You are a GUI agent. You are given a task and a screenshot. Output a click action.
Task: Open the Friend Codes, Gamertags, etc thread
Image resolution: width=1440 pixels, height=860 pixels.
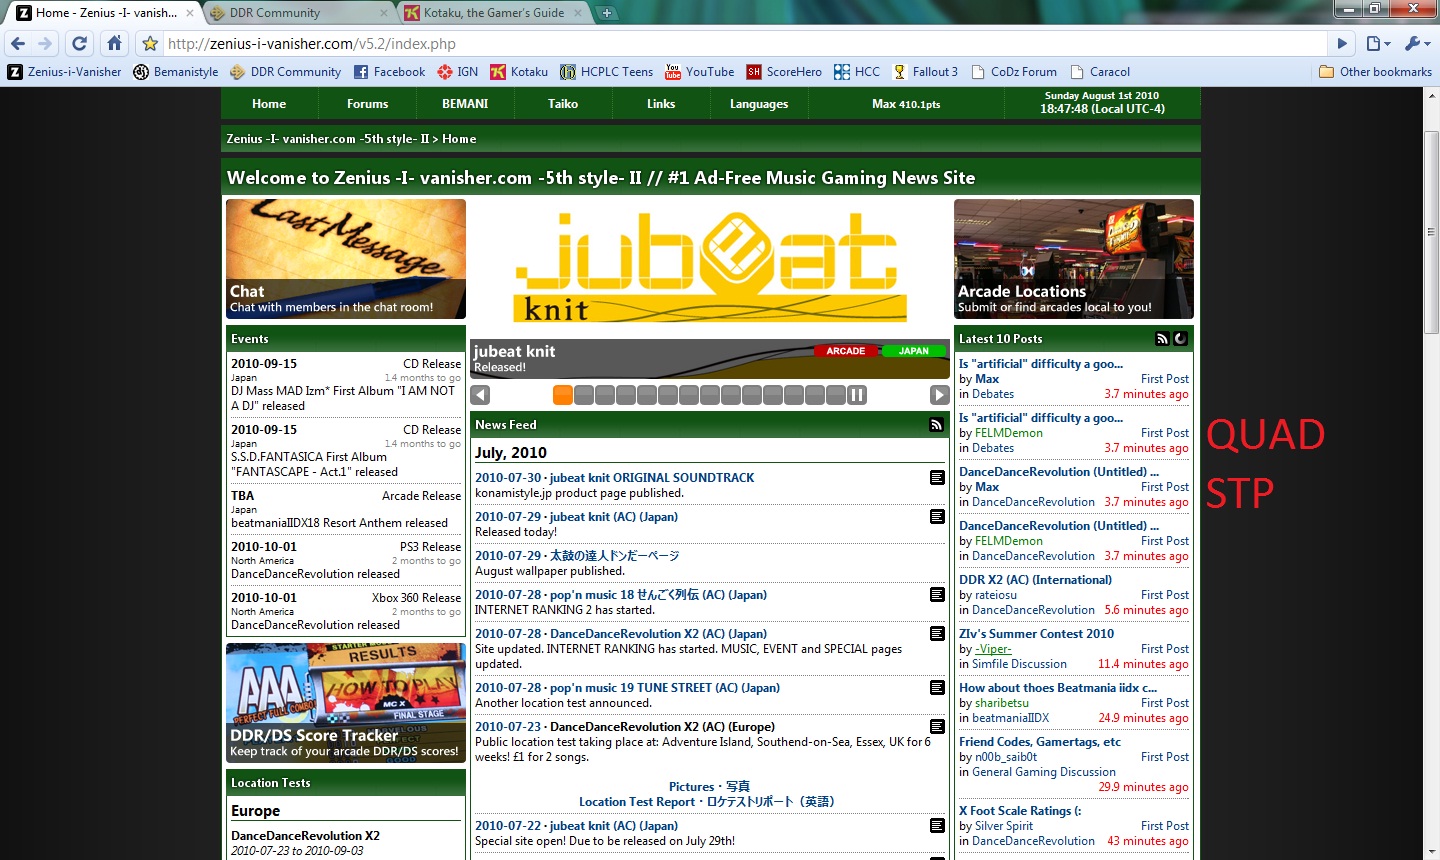[1040, 742]
